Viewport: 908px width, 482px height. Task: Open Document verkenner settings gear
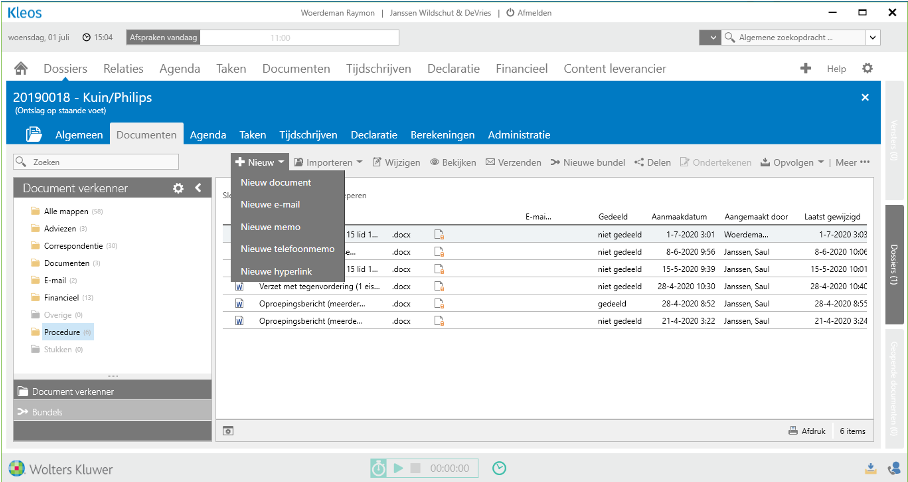(x=178, y=188)
